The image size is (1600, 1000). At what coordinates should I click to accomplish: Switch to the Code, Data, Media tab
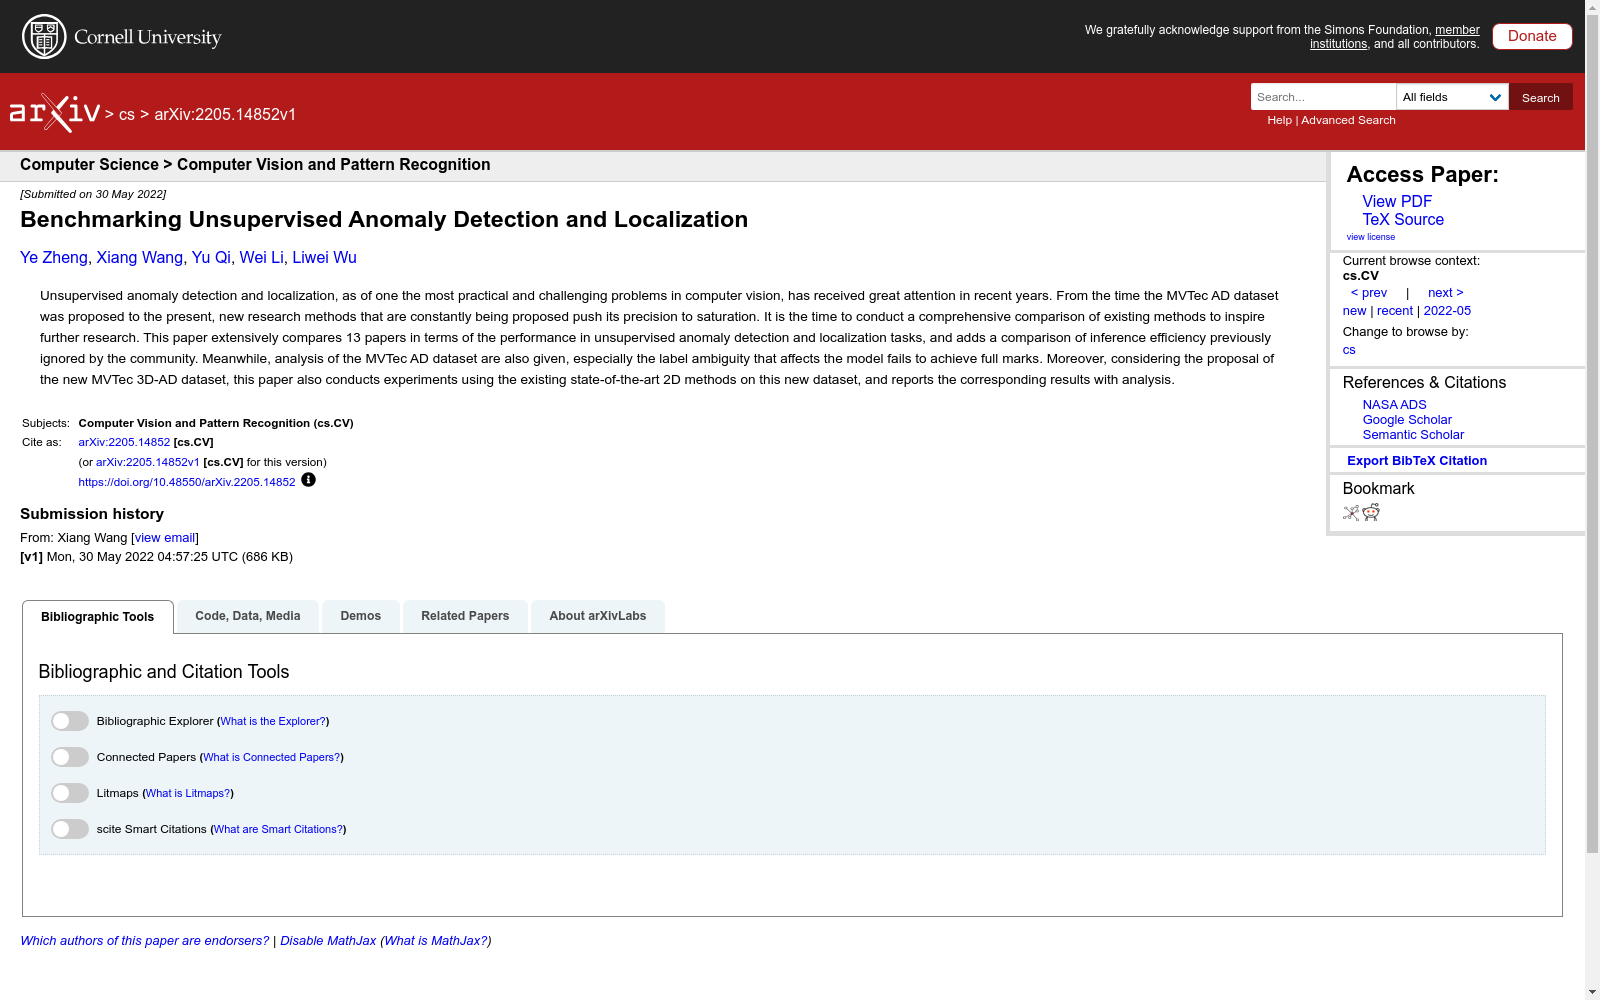[248, 616]
